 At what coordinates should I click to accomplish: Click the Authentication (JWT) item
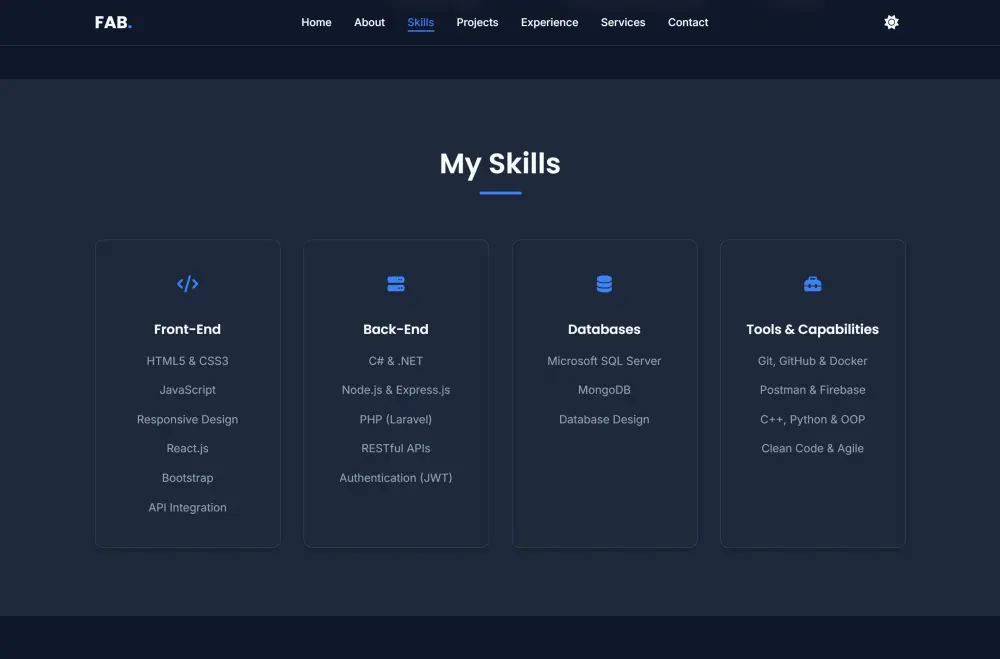point(395,478)
